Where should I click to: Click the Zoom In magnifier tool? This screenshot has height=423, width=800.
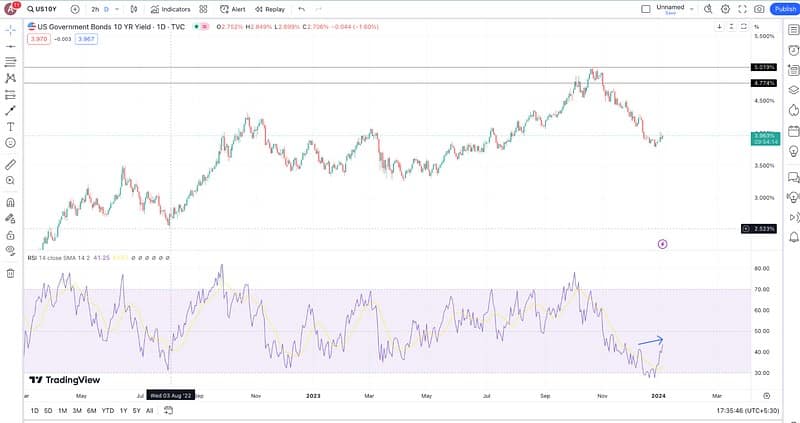10,181
